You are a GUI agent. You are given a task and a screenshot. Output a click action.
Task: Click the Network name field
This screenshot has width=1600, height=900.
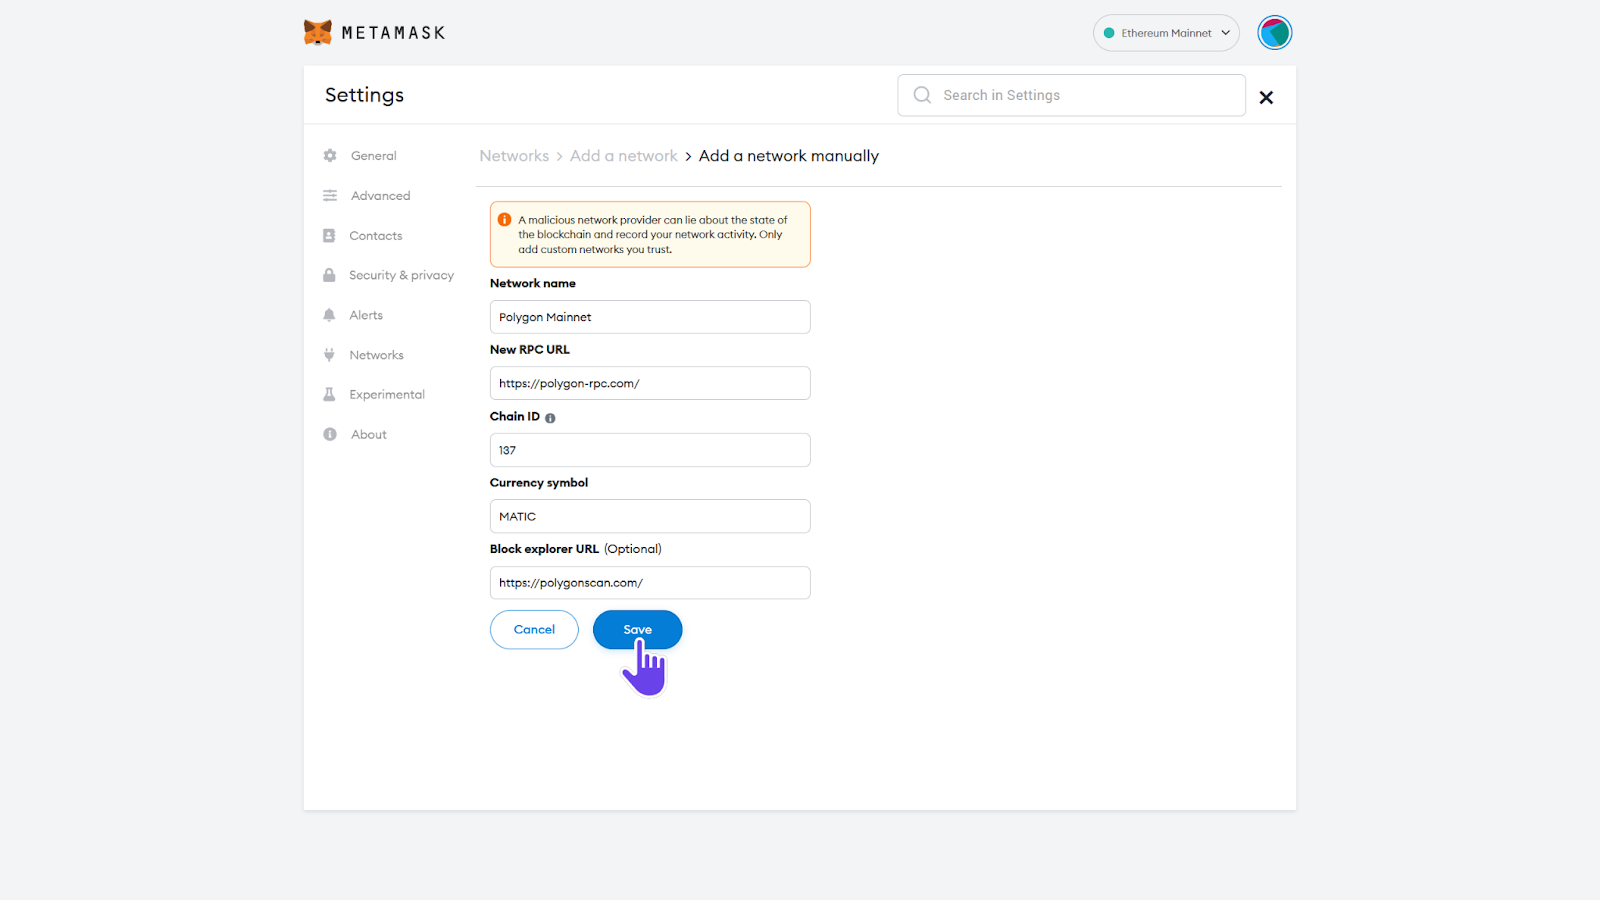pyautogui.click(x=650, y=317)
